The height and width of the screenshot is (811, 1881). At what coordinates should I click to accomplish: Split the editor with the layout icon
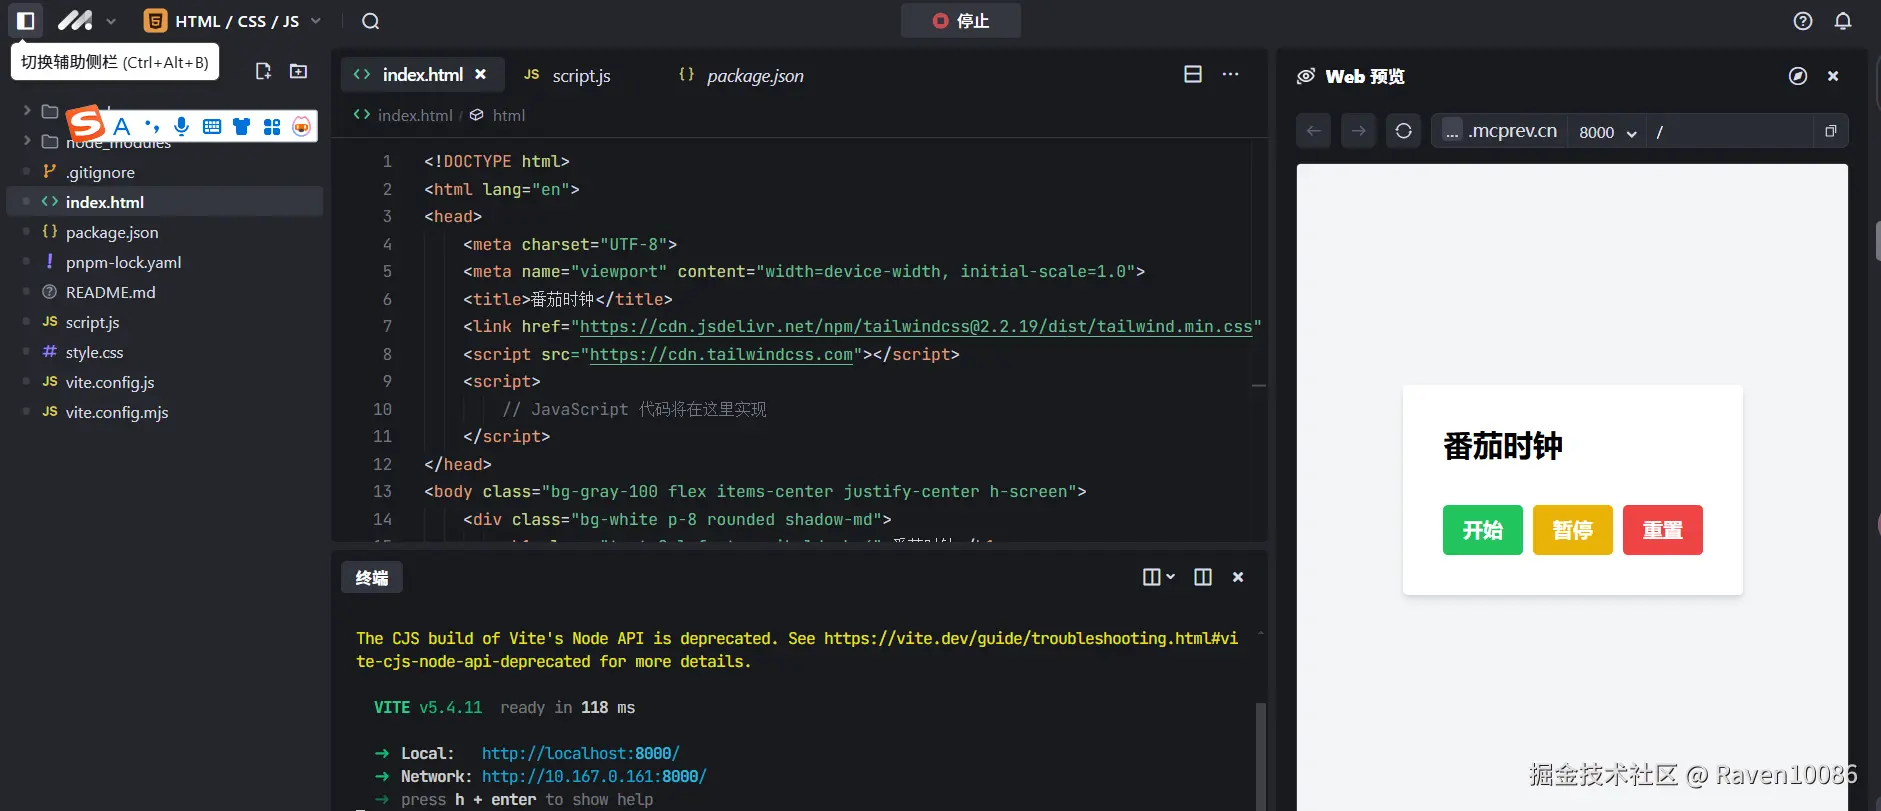pos(1193,74)
